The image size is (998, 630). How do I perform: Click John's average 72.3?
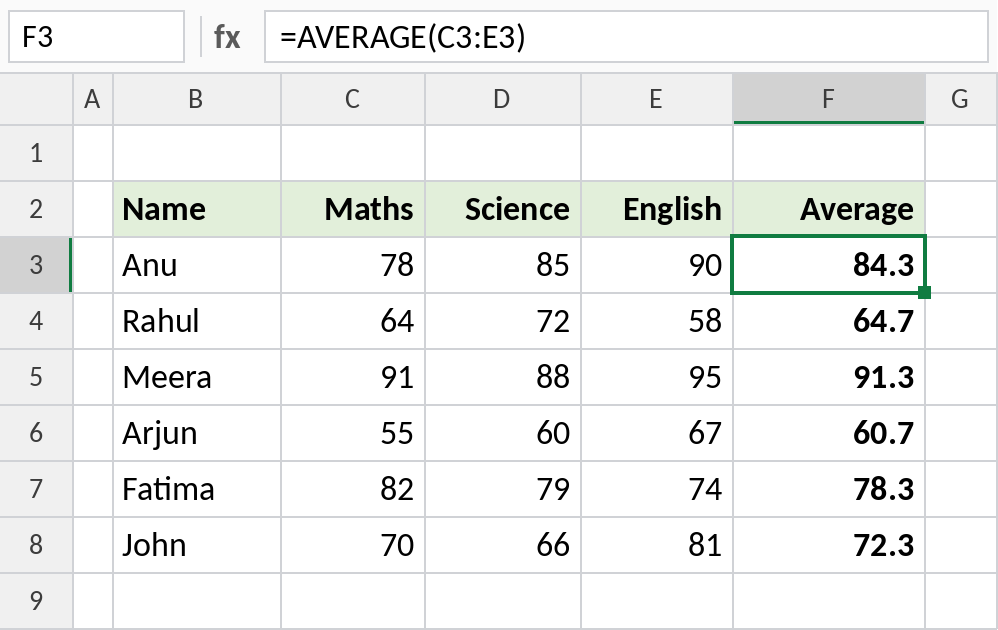click(x=829, y=545)
